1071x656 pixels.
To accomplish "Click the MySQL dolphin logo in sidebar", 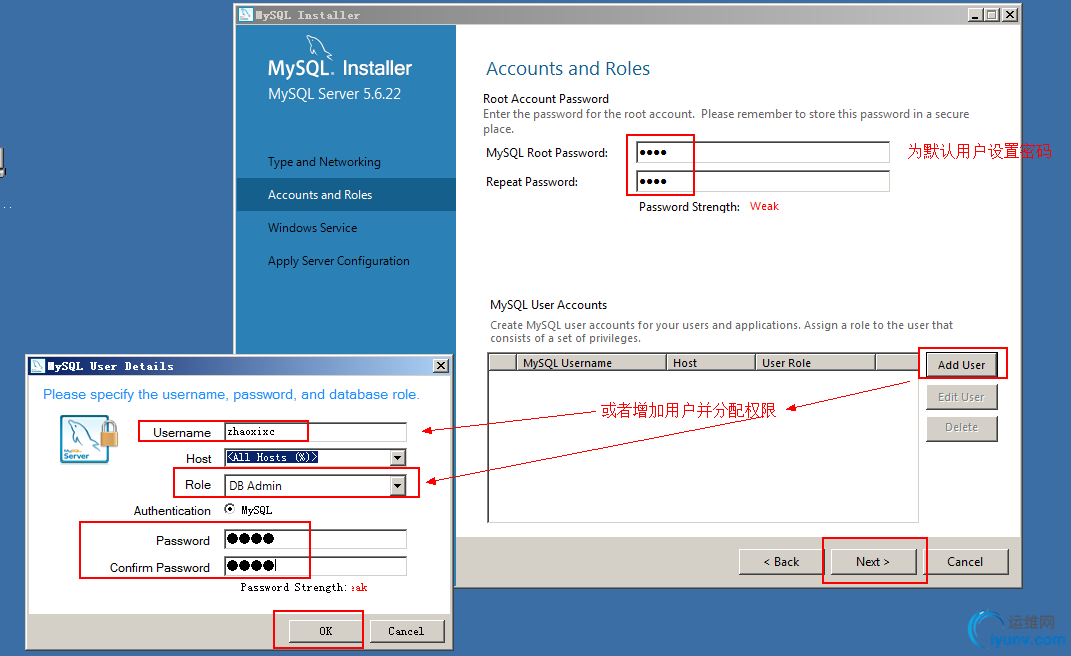I will tap(319, 47).
